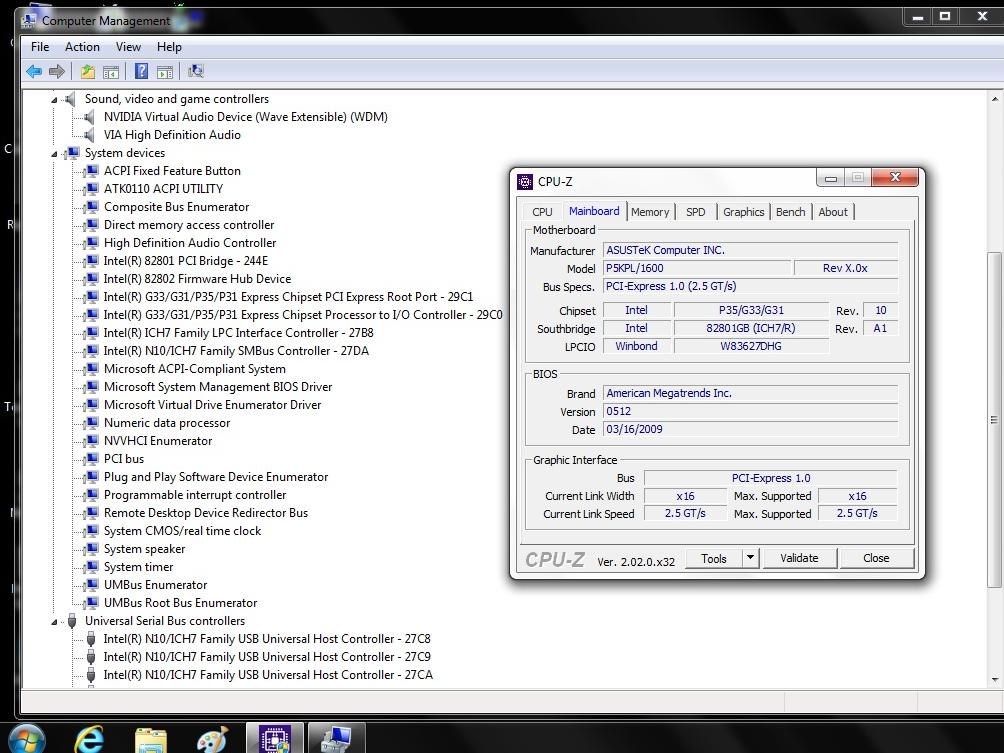Click Show/Hide Console Tree toolbar icon
Viewport: 1004px width, 753px height.
pyautogui.click(x=111, y=72)
